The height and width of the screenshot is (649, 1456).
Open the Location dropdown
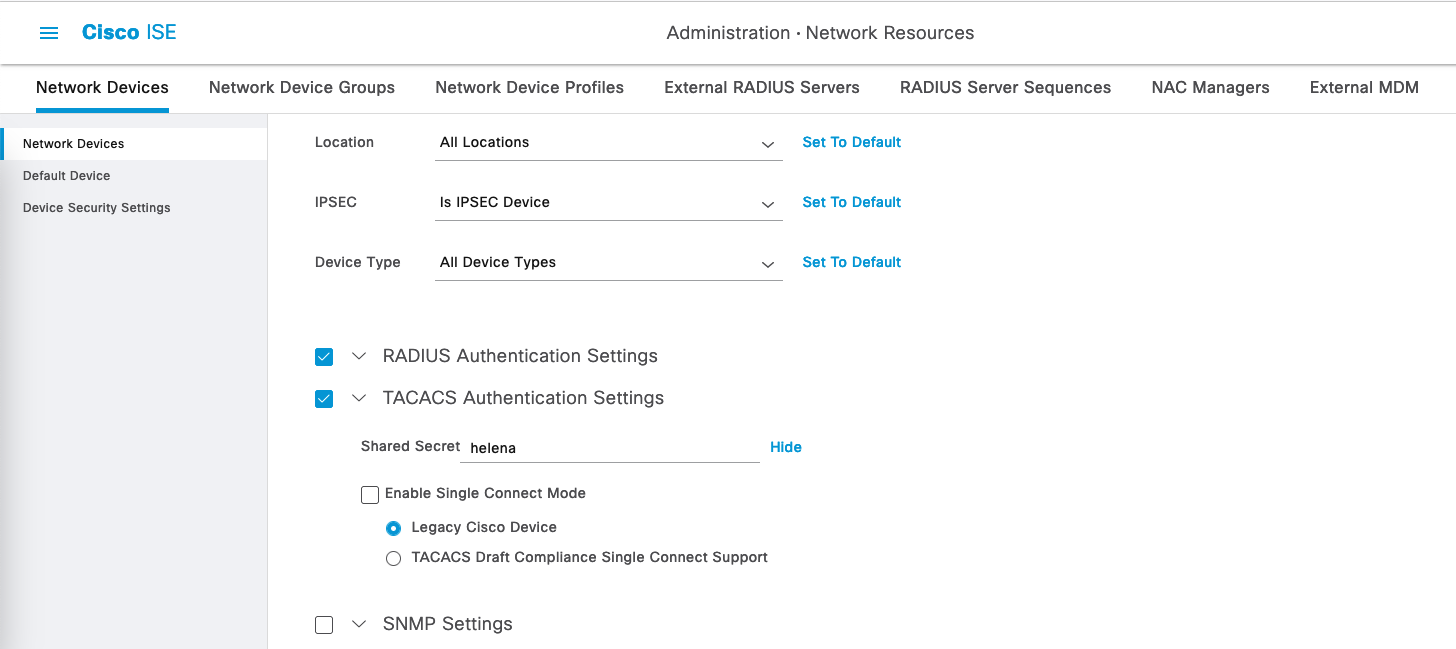(608, 143)
